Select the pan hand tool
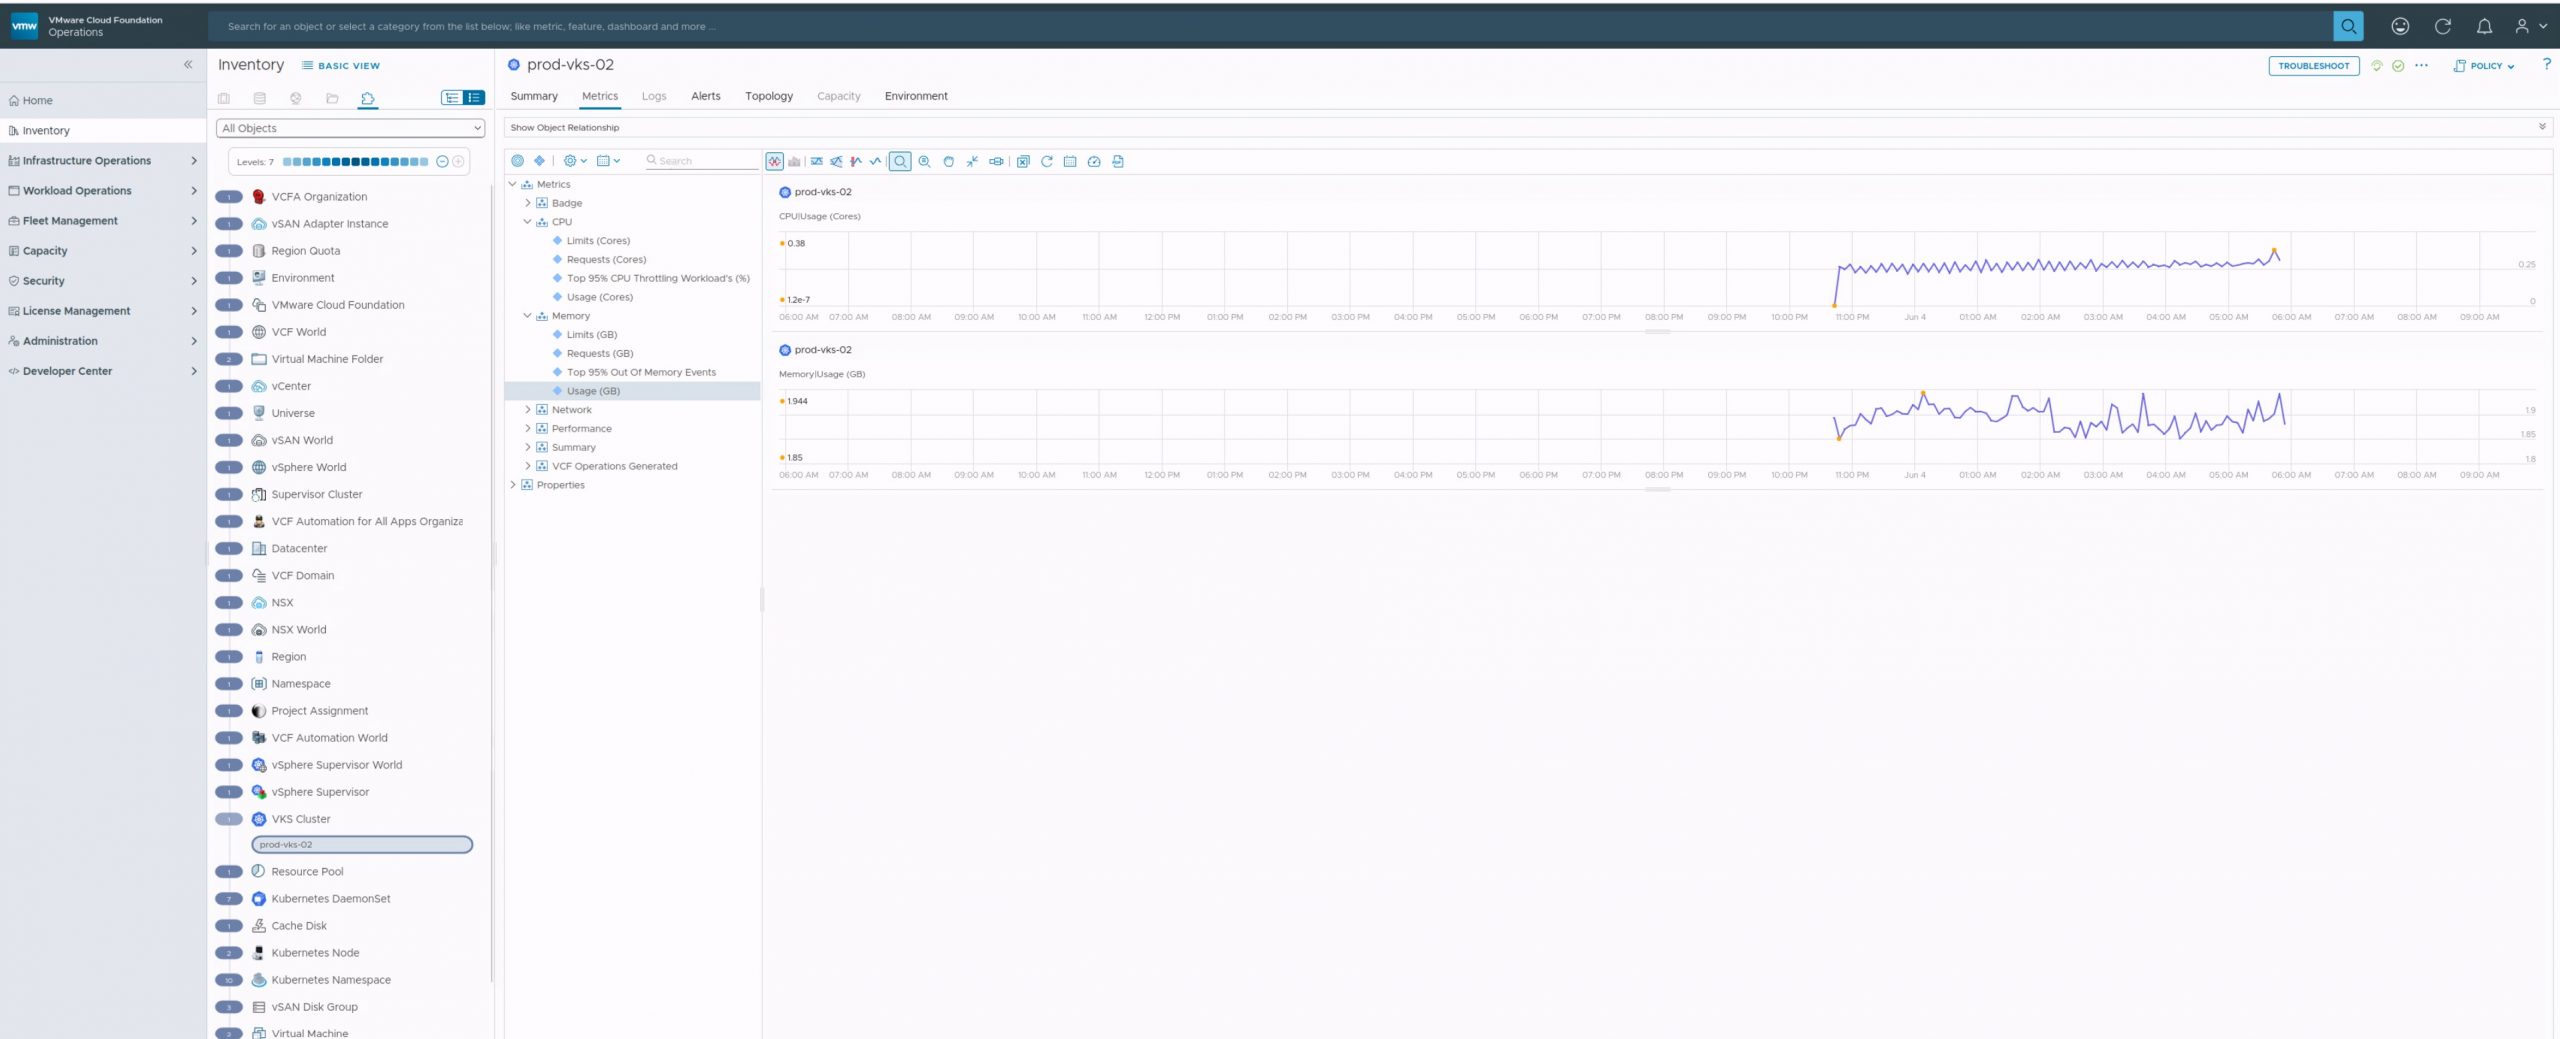This screenshot has height=1039, width=2560. click(949, 161)
